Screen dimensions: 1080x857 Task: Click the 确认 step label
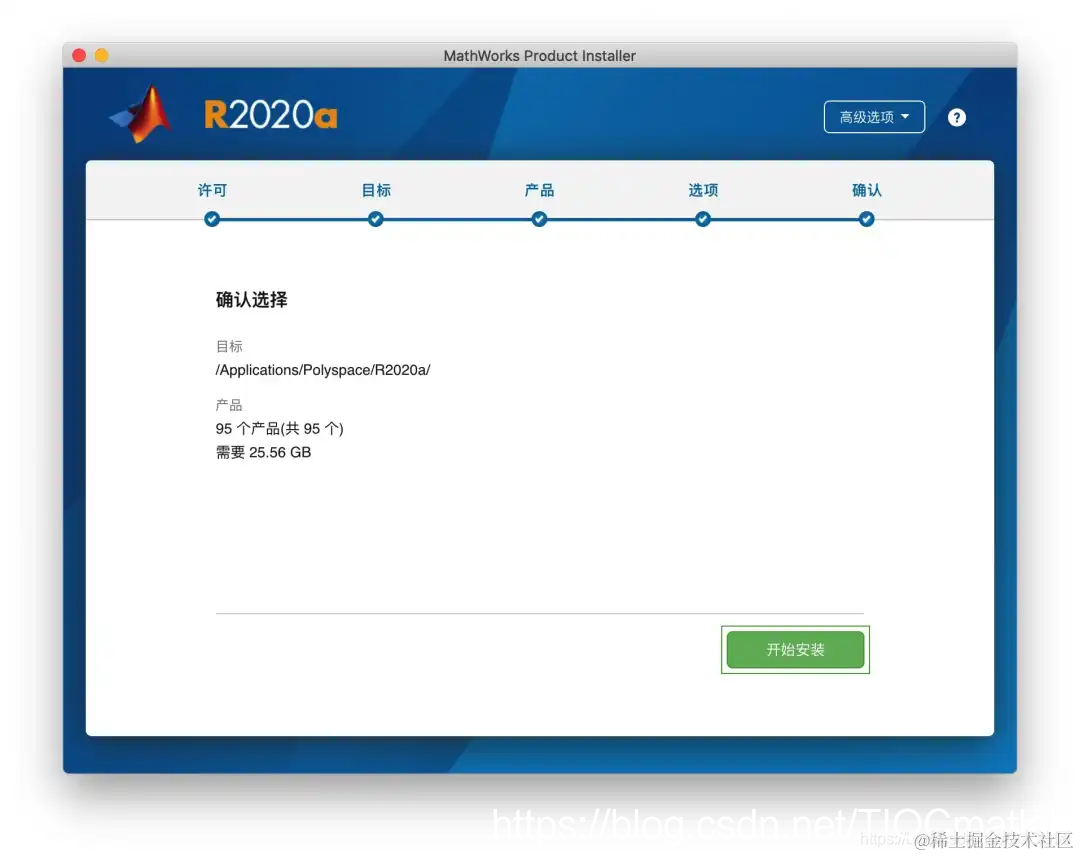[x=866, y=190]
